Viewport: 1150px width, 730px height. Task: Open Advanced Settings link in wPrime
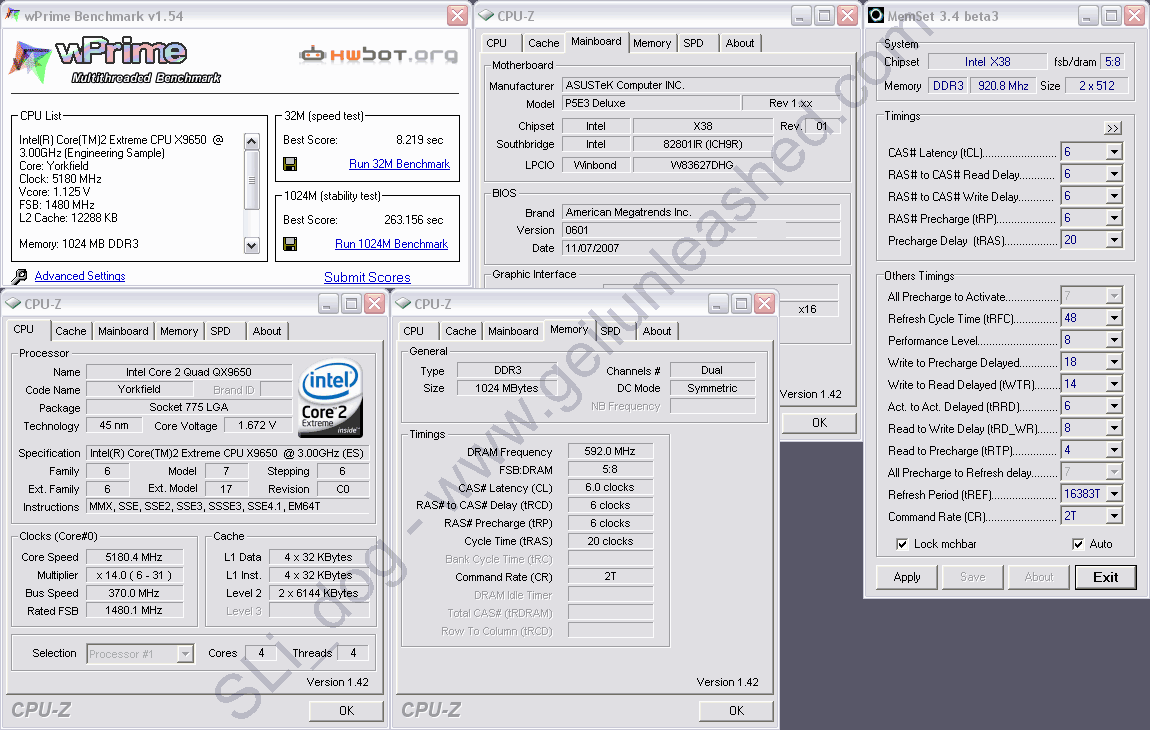point(80,276)
